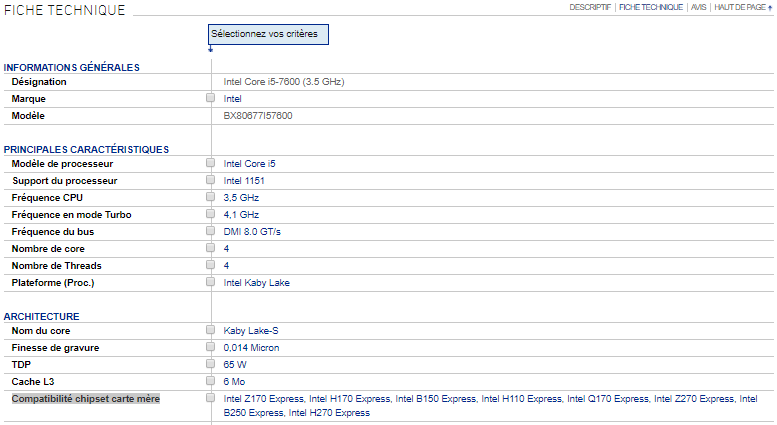Image resolution: width=777 pixels, height=425 pixels.
Task: Click the FICHE TECHNIQUE page title
Action: click(x=65, y=10)
